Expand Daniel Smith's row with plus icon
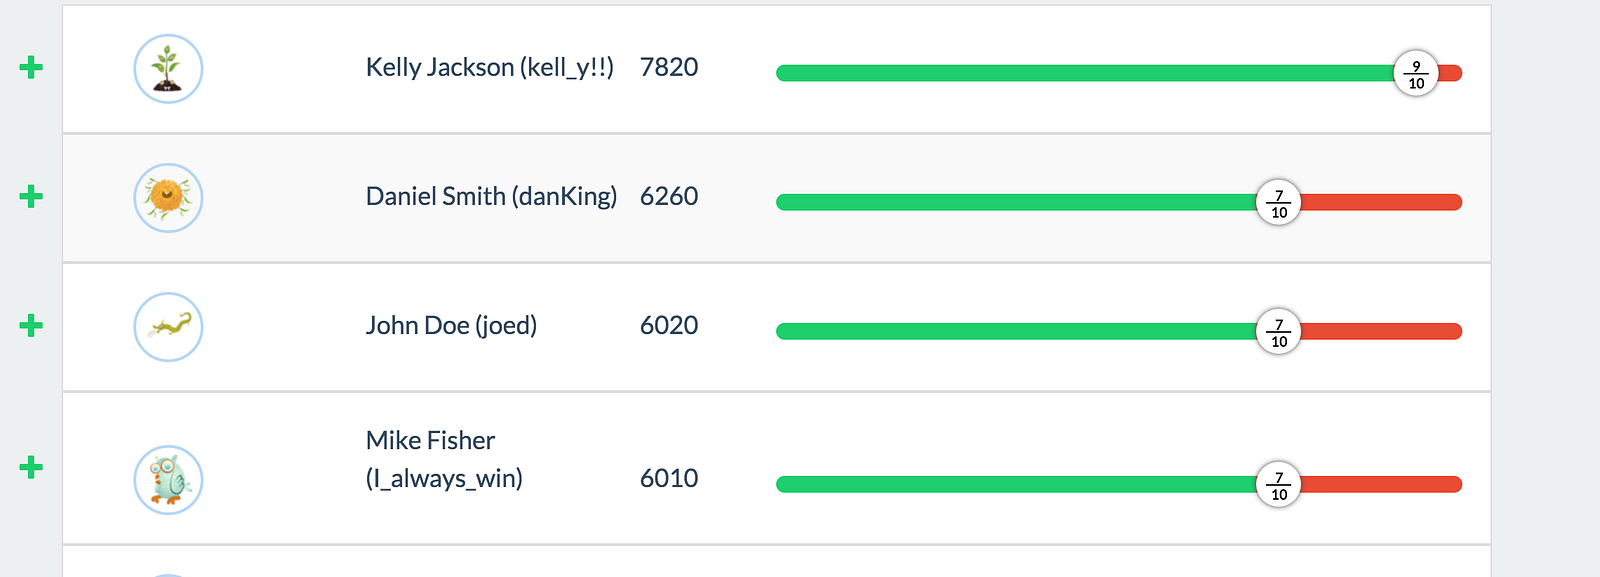1600x577 pixels. coord(31,196)
